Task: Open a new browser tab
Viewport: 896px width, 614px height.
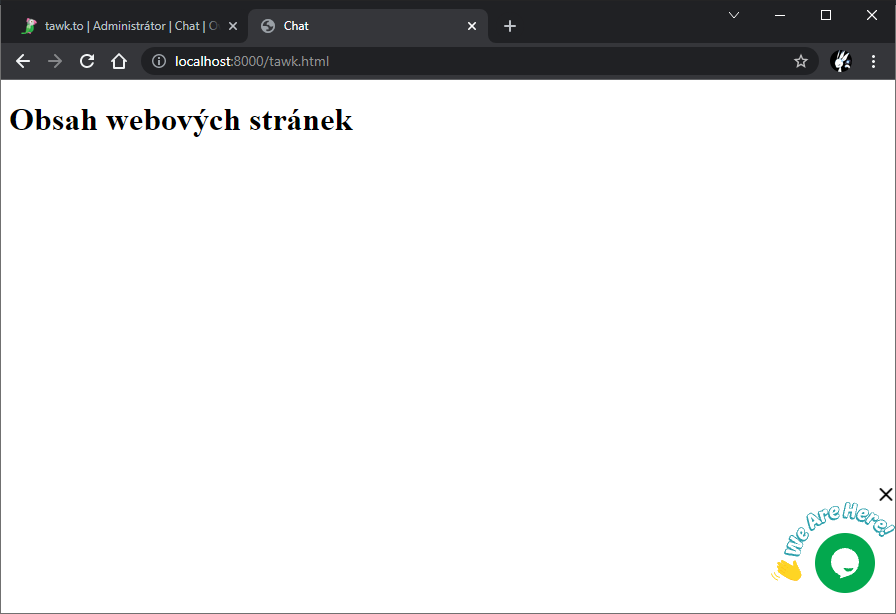Action: 510,26
